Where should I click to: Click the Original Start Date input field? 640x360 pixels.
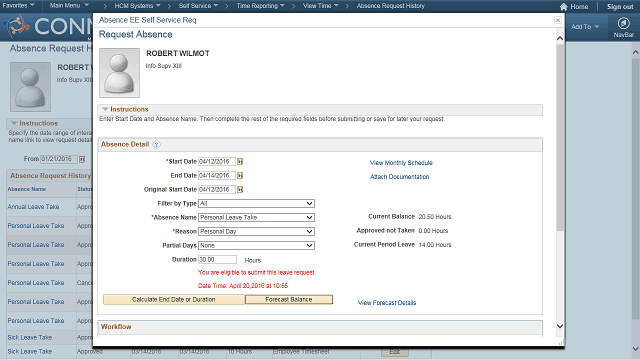pyautogui.click(x=217, y=189)
